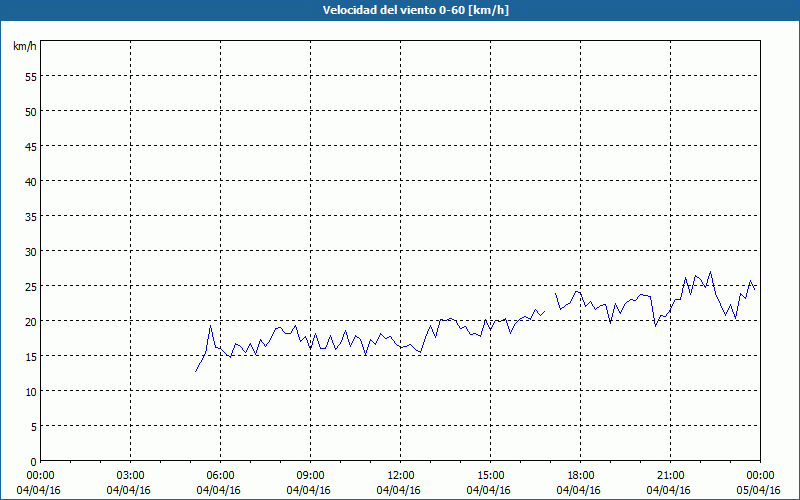Click the 18:00 time label on x-axis

click(x=581, y=476)
